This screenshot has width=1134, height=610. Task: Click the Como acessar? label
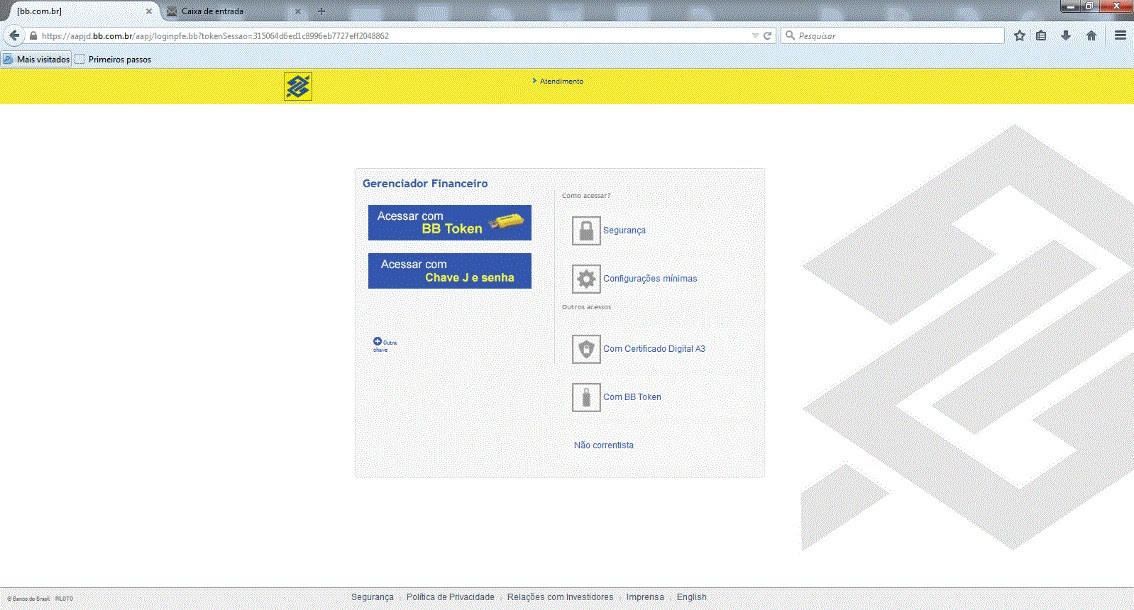[586, 195]
